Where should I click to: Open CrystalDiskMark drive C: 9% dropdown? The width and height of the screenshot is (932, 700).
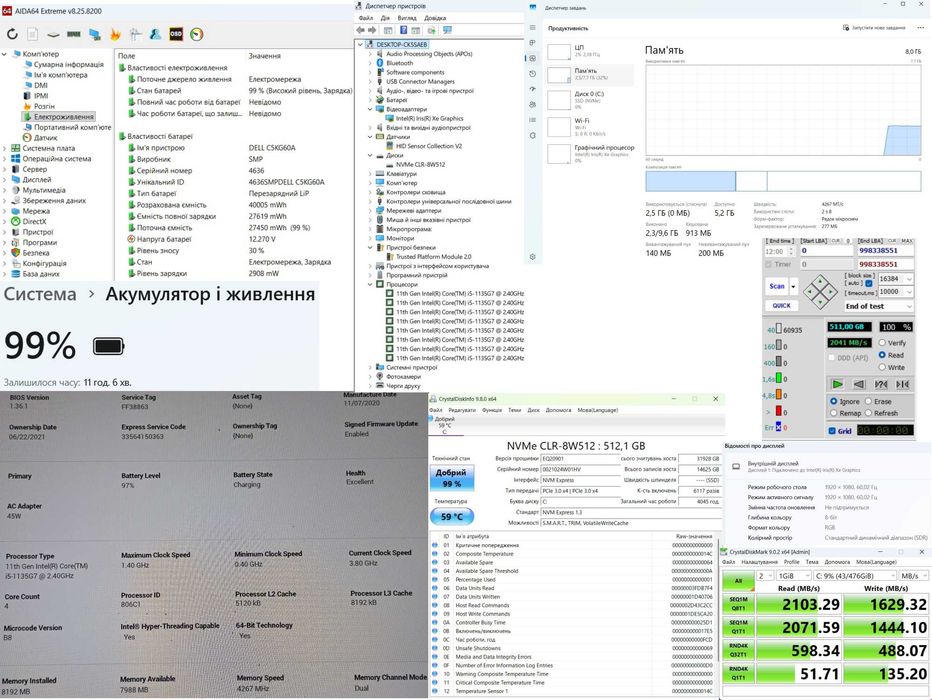click(x=855, y=576)
